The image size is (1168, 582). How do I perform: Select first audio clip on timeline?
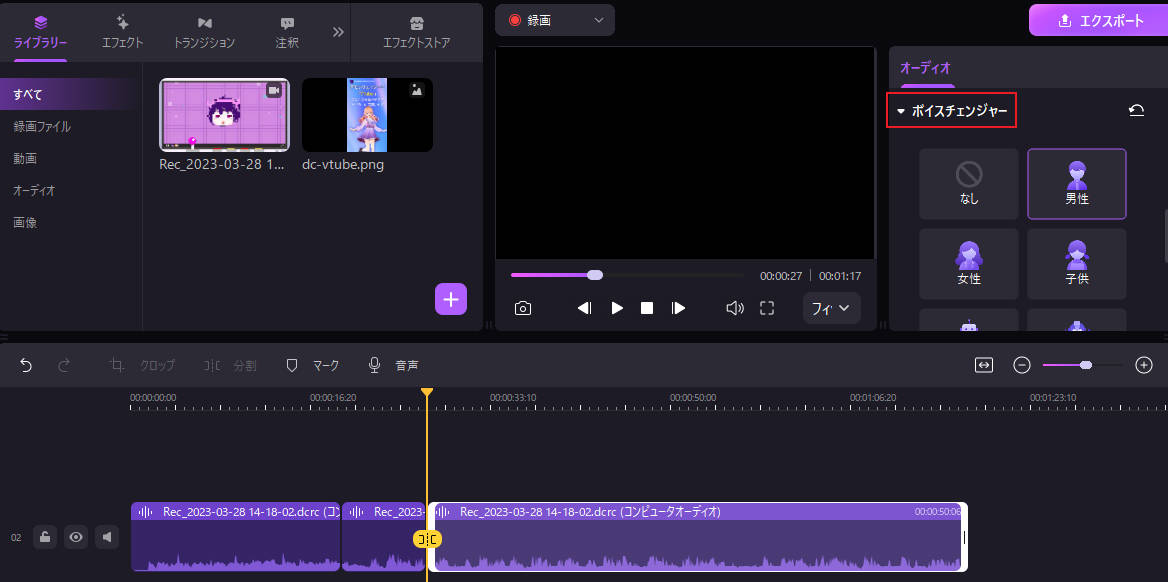pyautogui.click(x=235, y=537)
